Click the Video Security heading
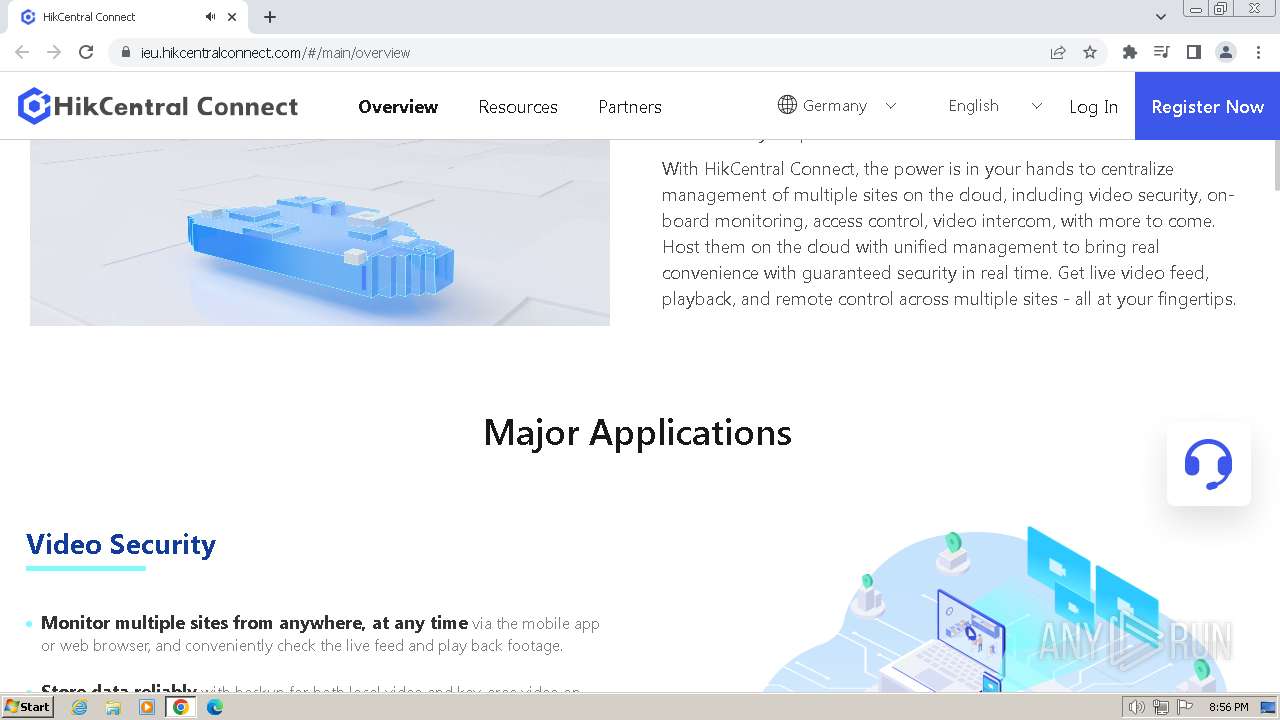Screen dimensions: 1280x720 pos(121,544)
